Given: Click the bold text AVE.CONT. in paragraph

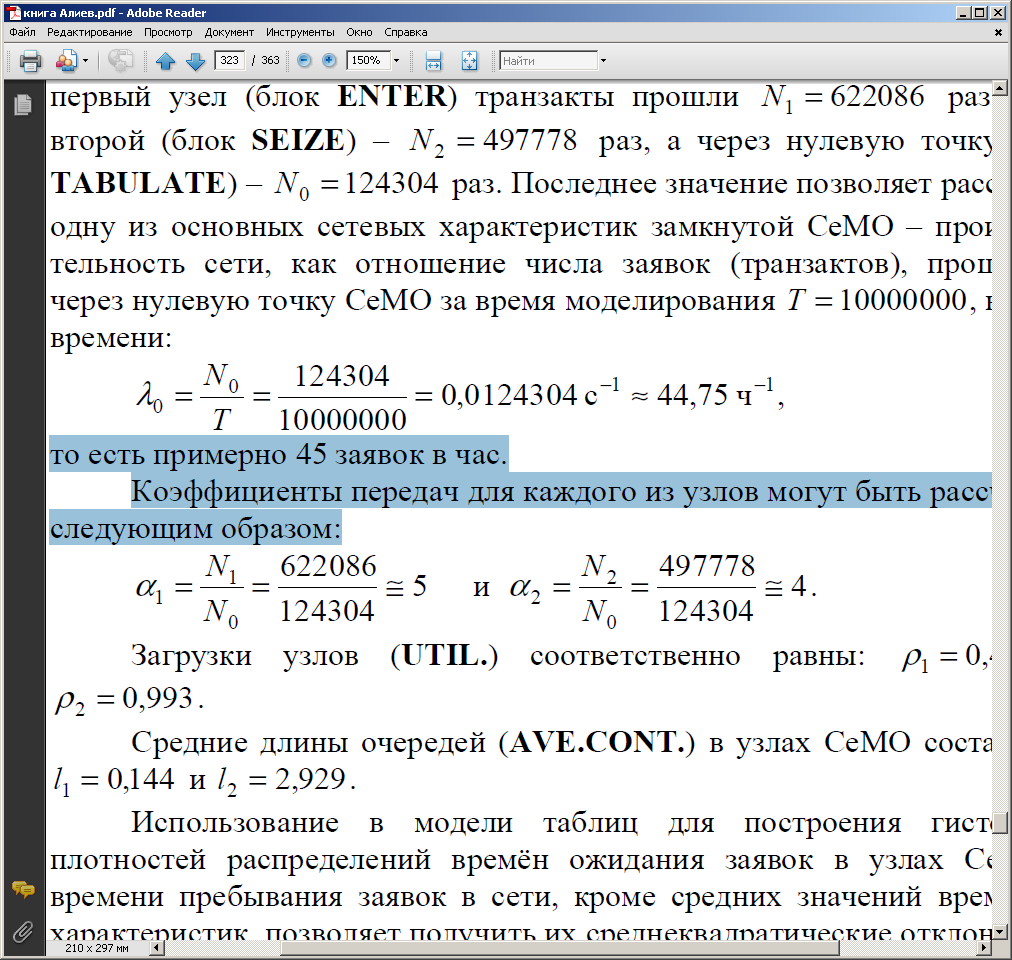Looking at the screenshot, I should tap(597, 742).
